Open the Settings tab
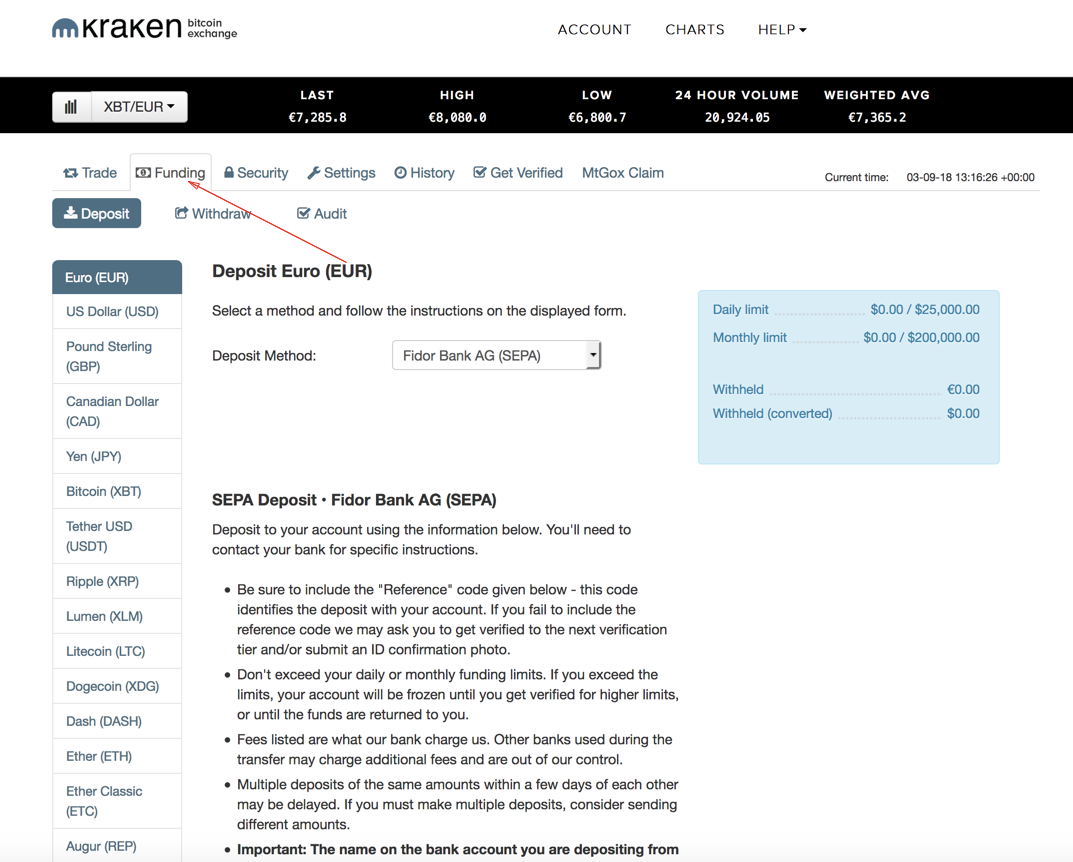Viewport: 1073px width, 862px height. pos(341,173)
